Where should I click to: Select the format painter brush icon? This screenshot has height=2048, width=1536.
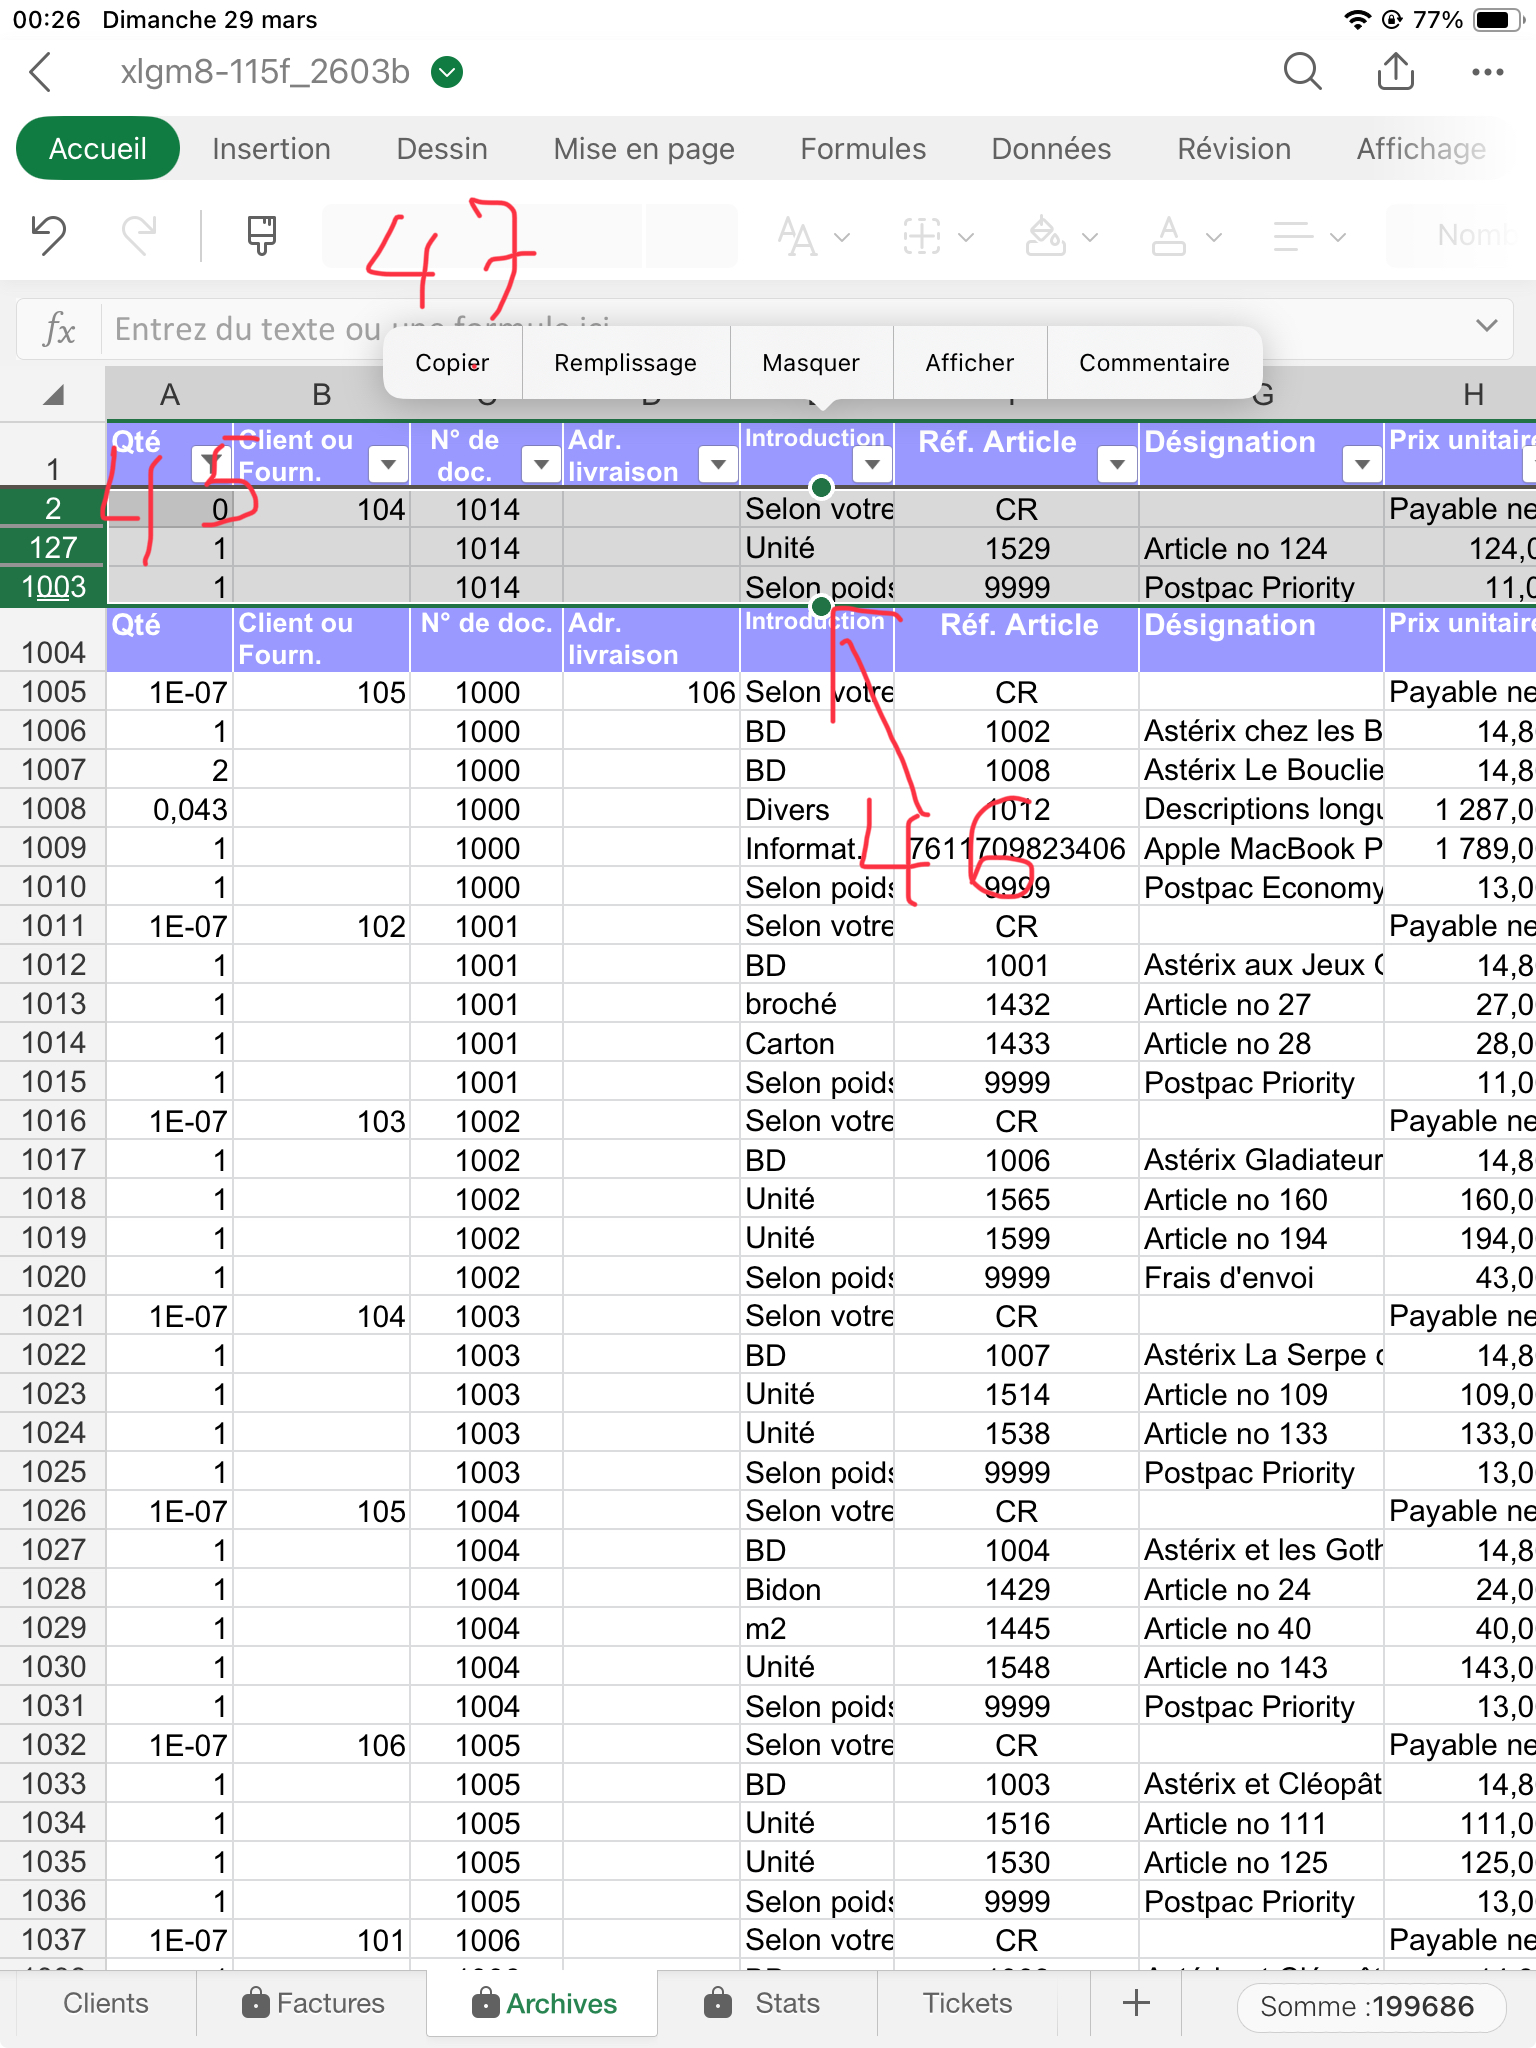[261, 236]
